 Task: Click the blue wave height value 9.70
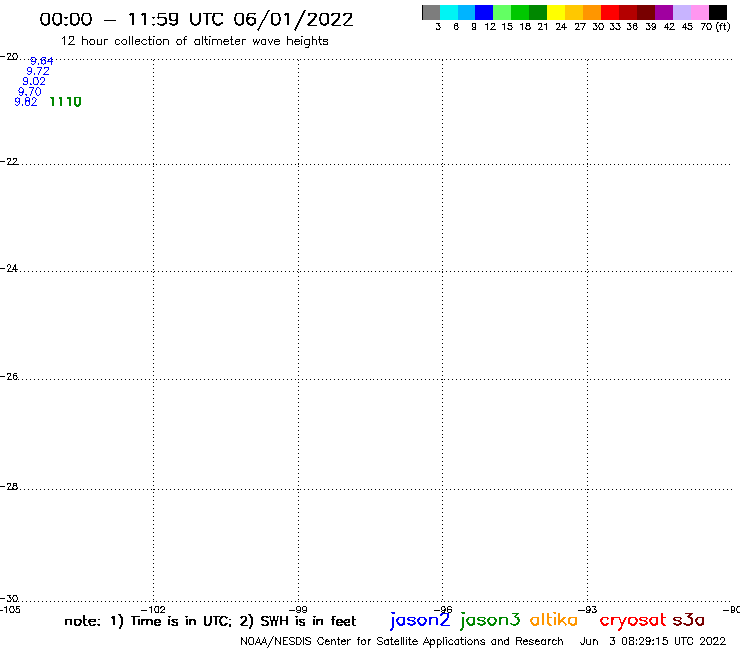[x=30, y=92]
